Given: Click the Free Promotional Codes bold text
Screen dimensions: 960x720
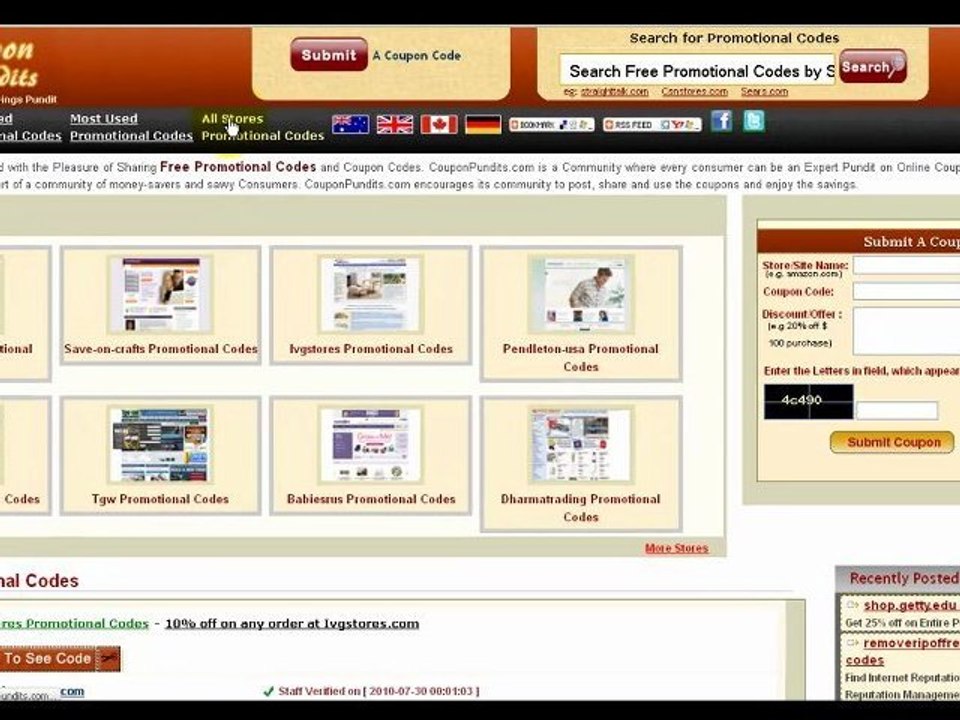Looking at the screenshot, I should pyautogui.click(x=238, y=167).
